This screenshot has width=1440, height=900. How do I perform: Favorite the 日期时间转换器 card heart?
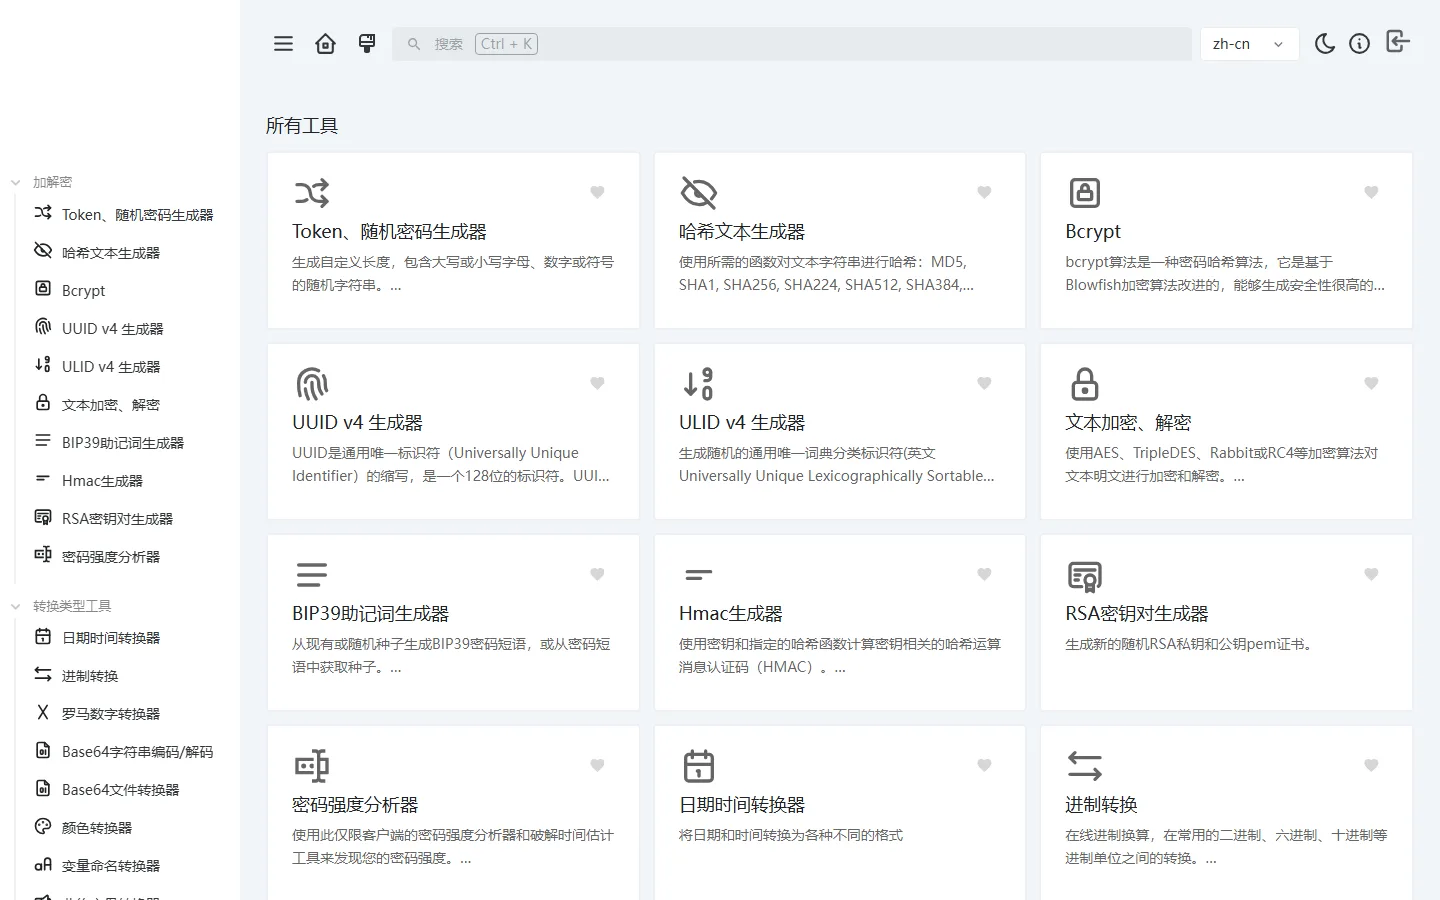pyautogui.click(x=984, y=765)
